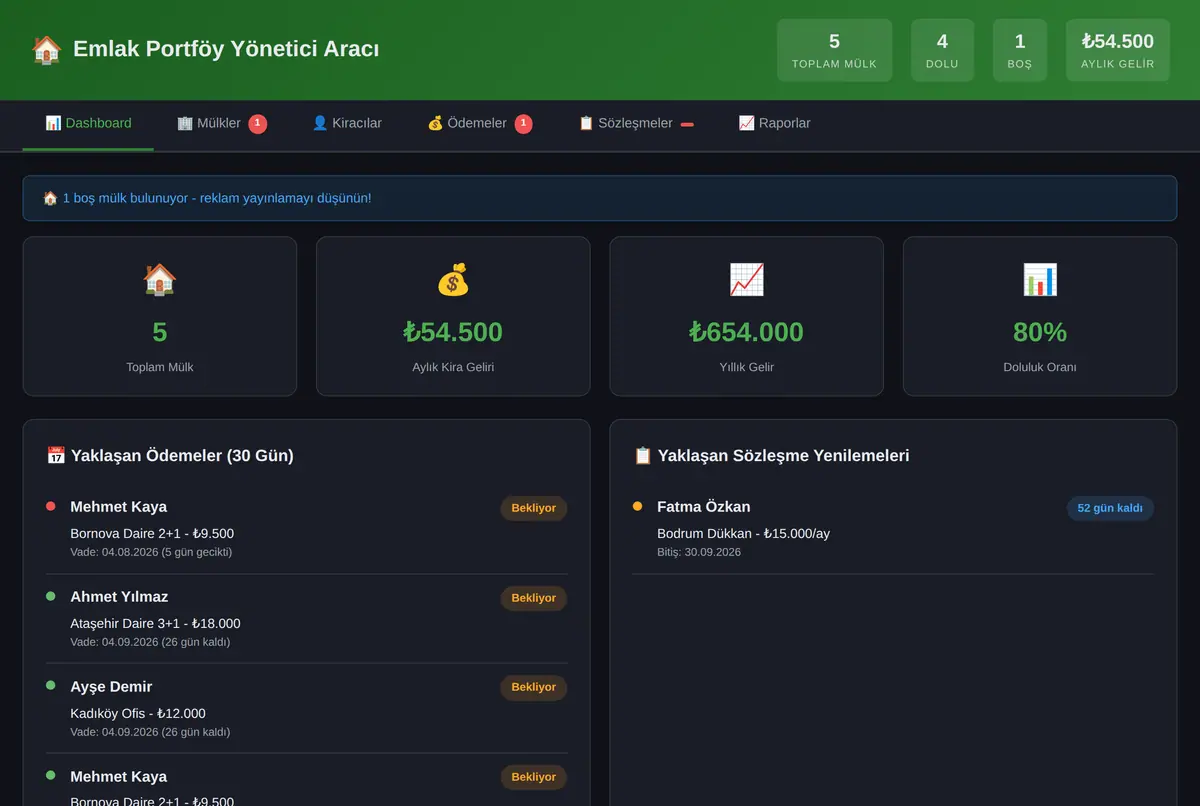Screen dimensions: 1200x806
Task: Select the Sözleşmeler tab
Action: point(636,124)
